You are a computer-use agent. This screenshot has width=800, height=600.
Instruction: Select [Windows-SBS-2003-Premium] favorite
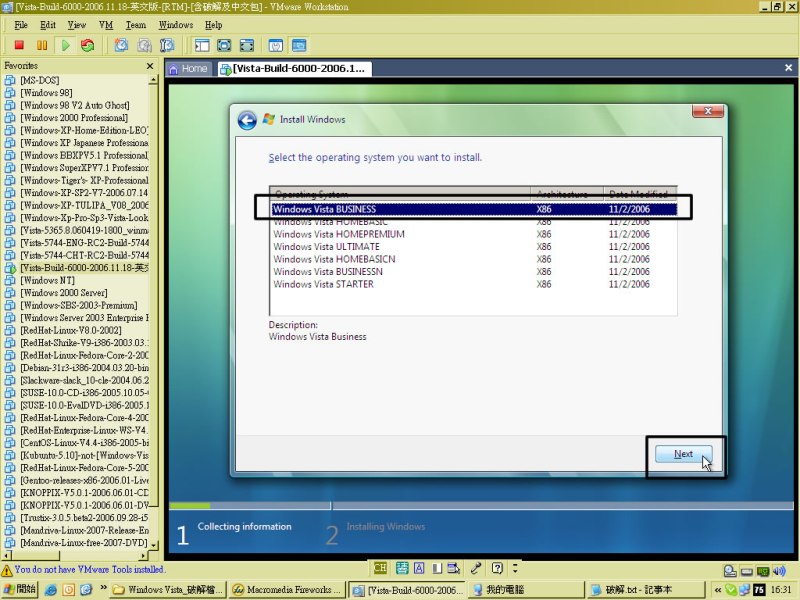click(79, 306)
